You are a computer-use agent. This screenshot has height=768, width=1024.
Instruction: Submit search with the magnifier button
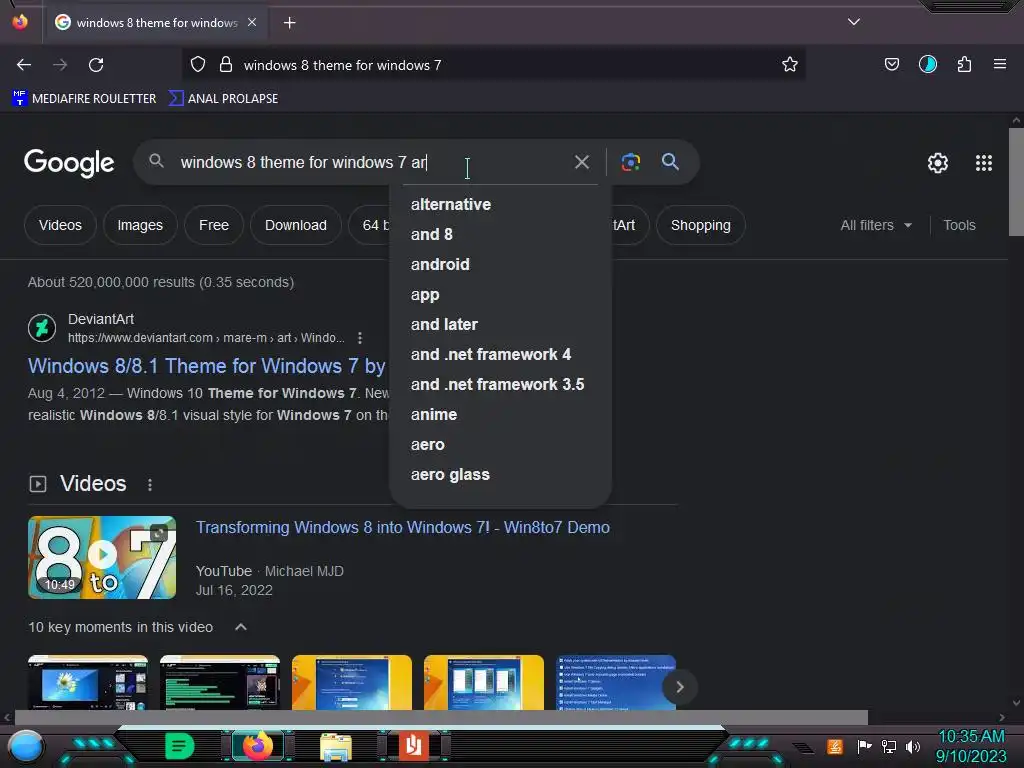(x=670, y=162)
